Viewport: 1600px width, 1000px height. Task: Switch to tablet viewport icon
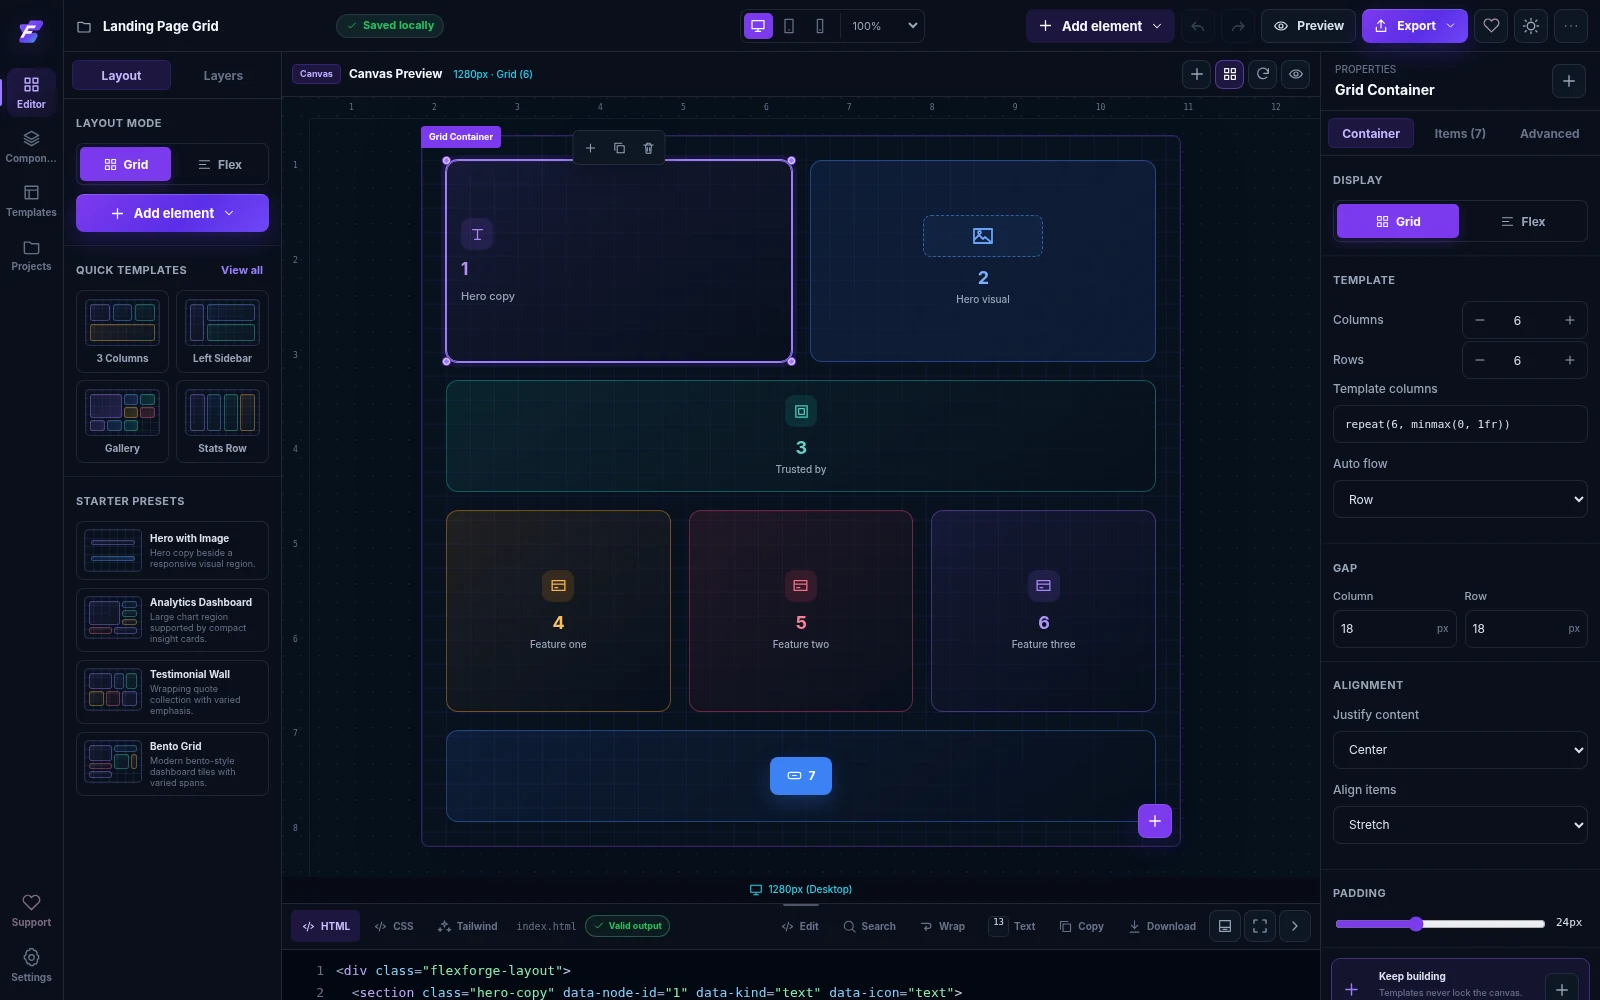[789, 26]
